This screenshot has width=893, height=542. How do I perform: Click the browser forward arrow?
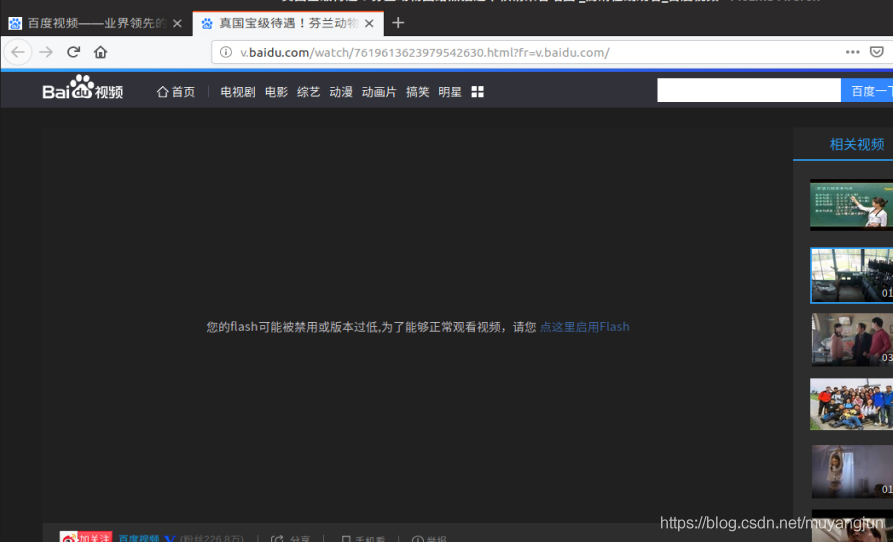46,52
